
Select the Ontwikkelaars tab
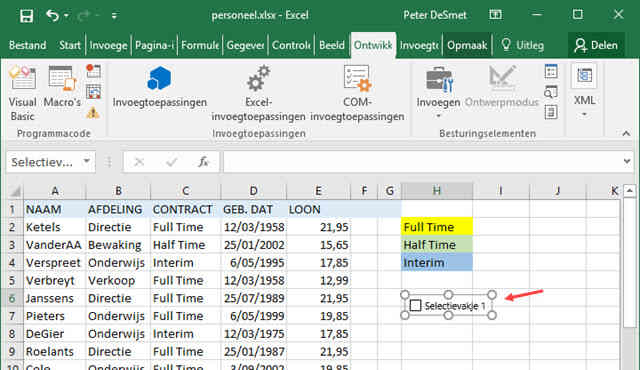pos(373,45)
